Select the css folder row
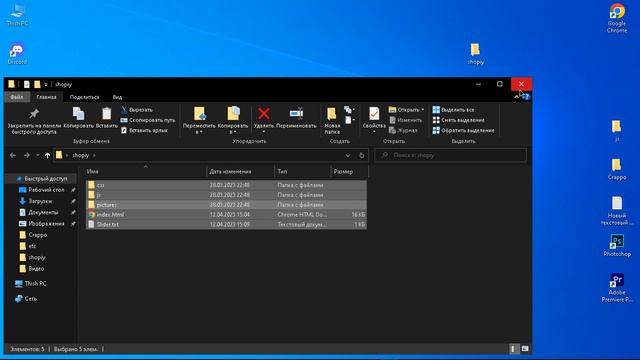This screenshot has width=640, height=360. point(226,185)
